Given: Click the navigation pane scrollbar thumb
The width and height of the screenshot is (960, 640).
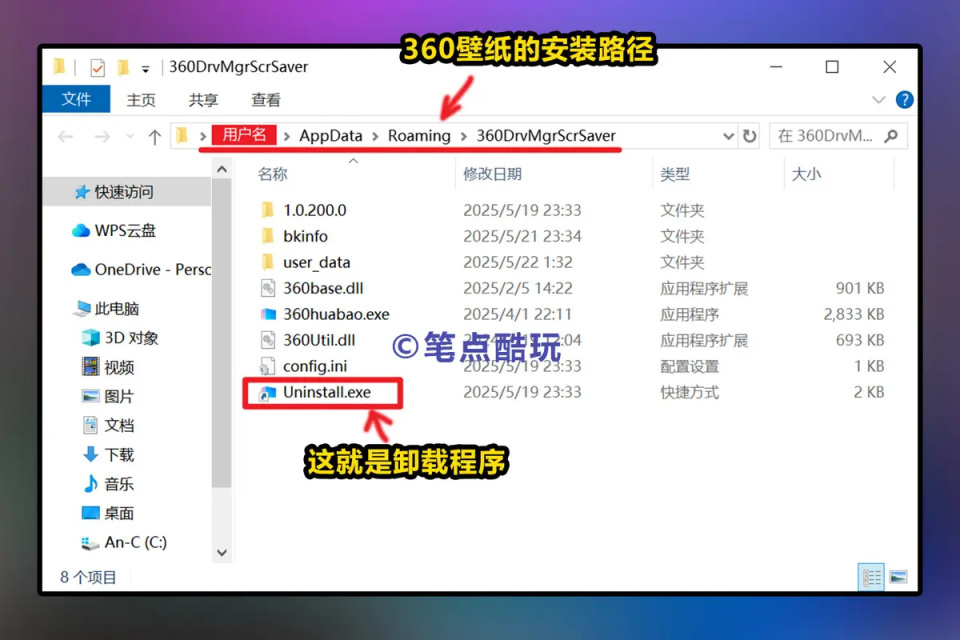Looking at the screenshot, I should click(x=222, y=334).
